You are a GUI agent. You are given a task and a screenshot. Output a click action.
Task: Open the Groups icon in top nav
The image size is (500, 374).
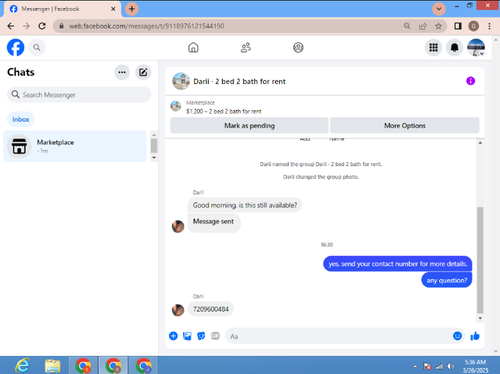point(298,48)
